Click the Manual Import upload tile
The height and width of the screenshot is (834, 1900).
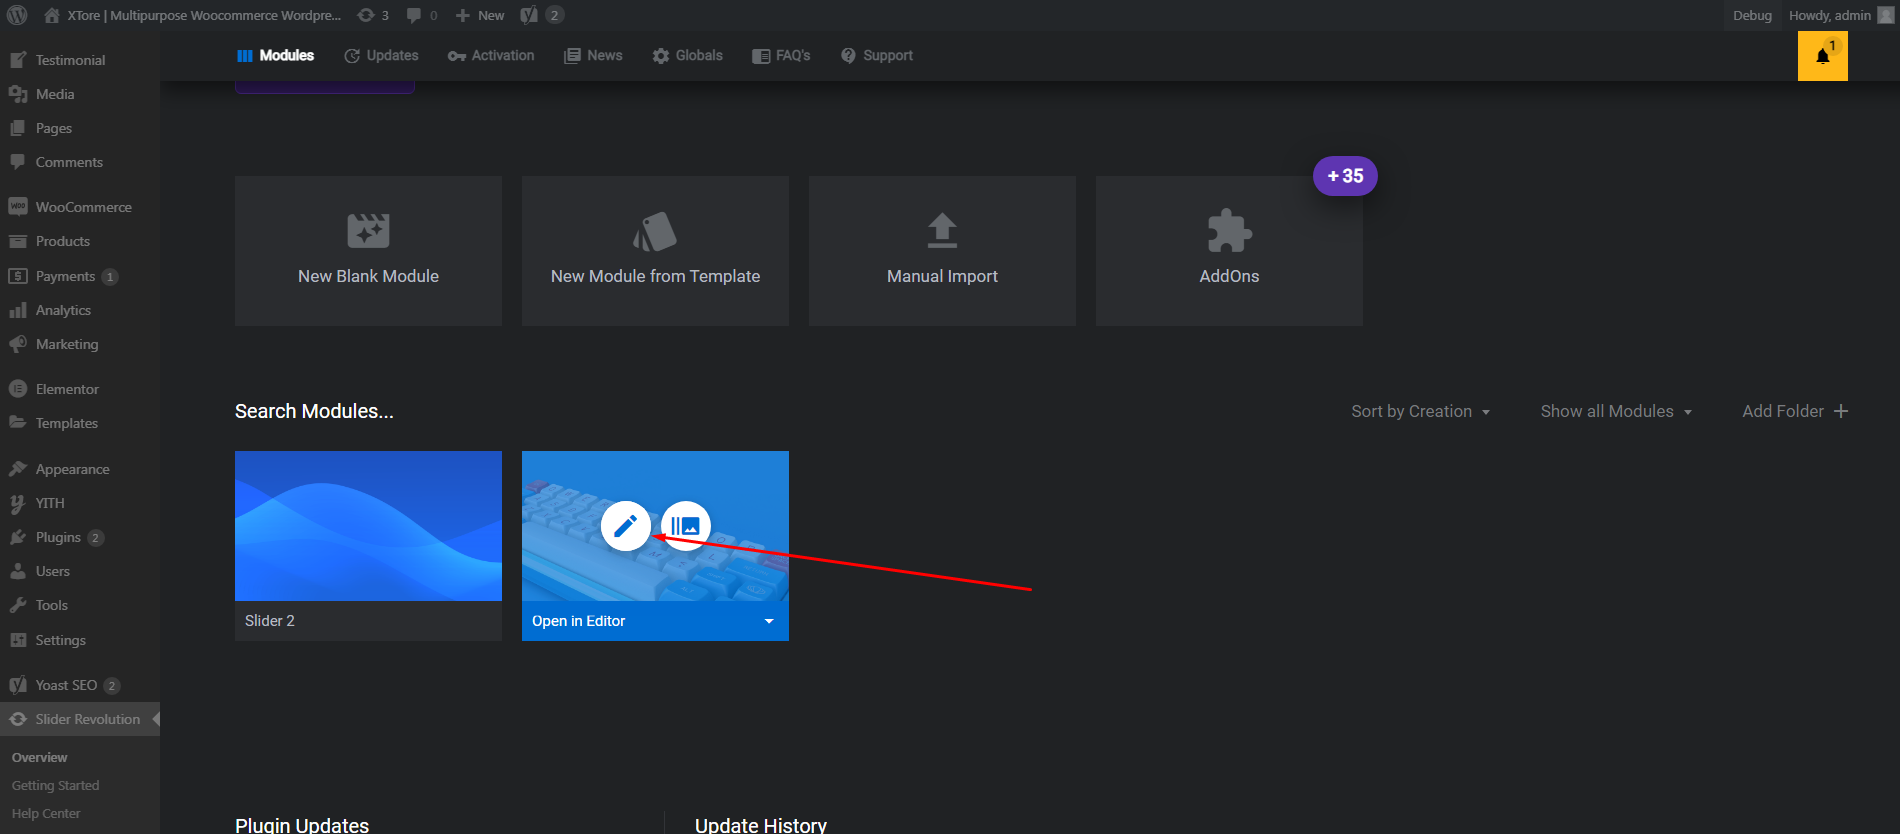coord(942,251)
